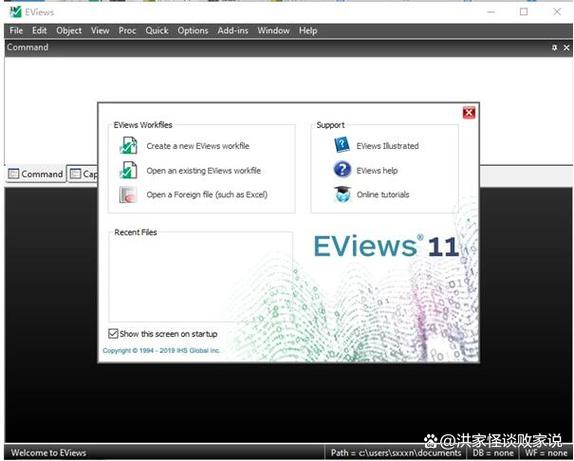Viewport: 574px width, 461px height.
Task: Open the View menu
Action: coord(100,31)
